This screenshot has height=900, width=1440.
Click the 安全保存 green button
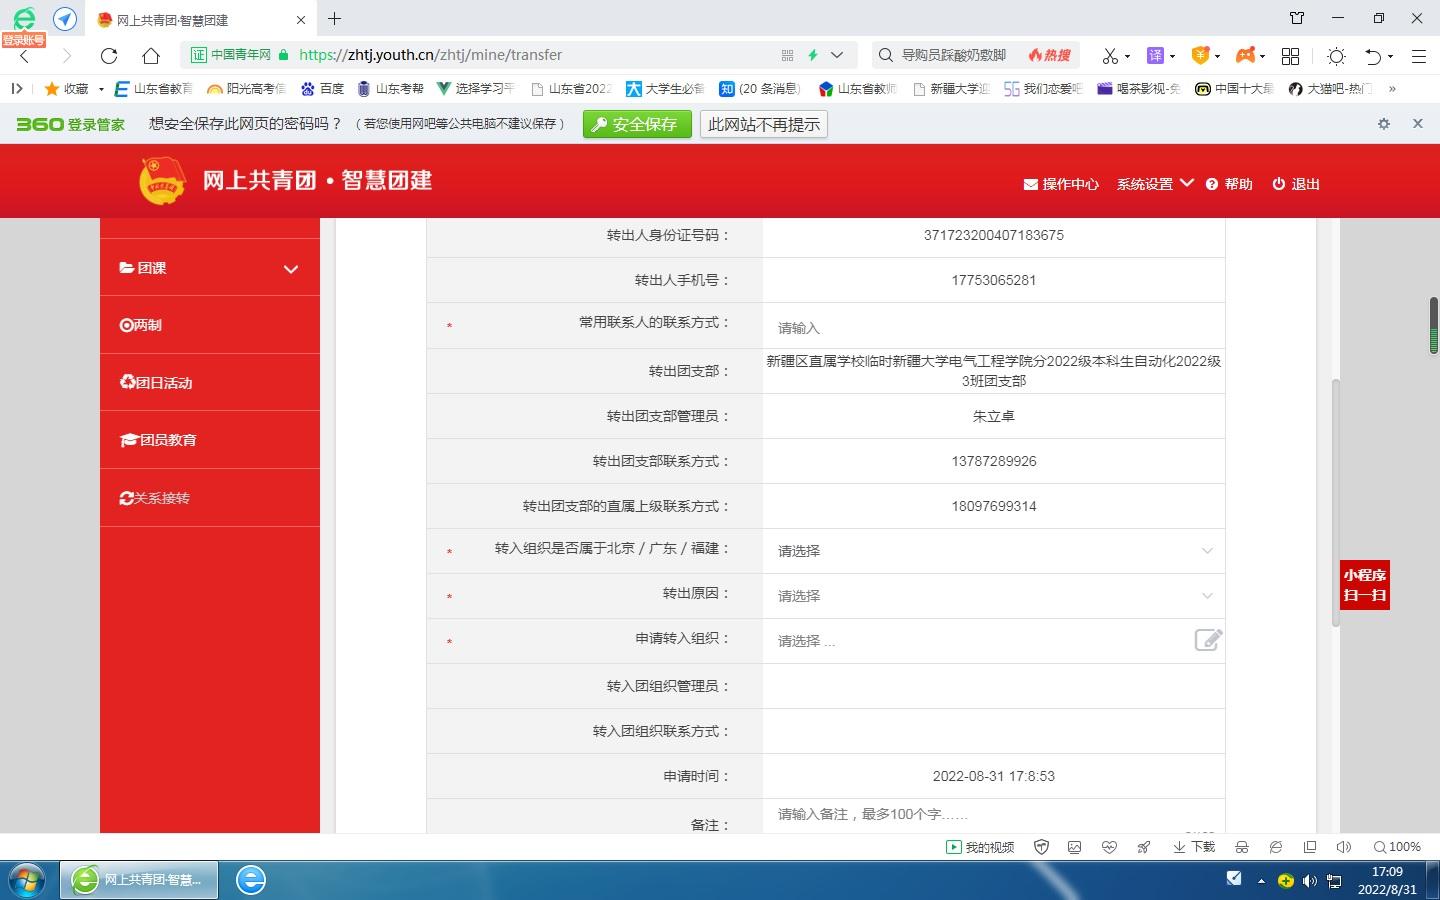pos(637,124)
